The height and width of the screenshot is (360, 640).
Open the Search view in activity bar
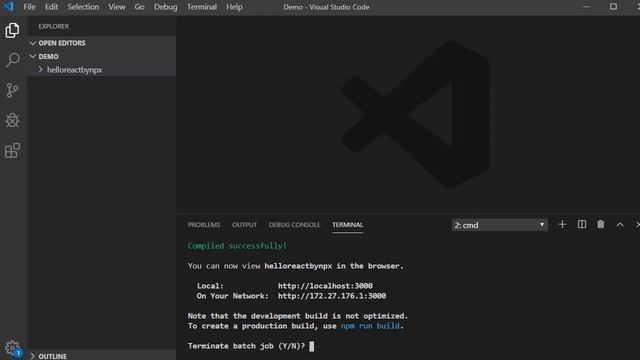pos(12,60)
